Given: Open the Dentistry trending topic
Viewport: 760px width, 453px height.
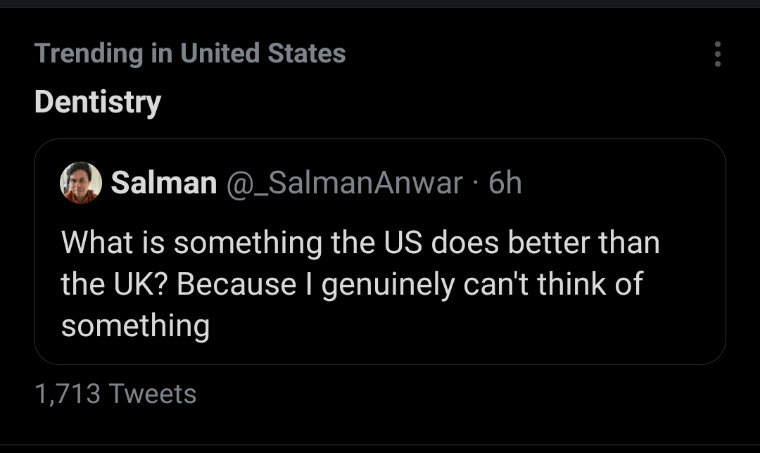Looking at the screenshot, I should [x=97, y=102].
